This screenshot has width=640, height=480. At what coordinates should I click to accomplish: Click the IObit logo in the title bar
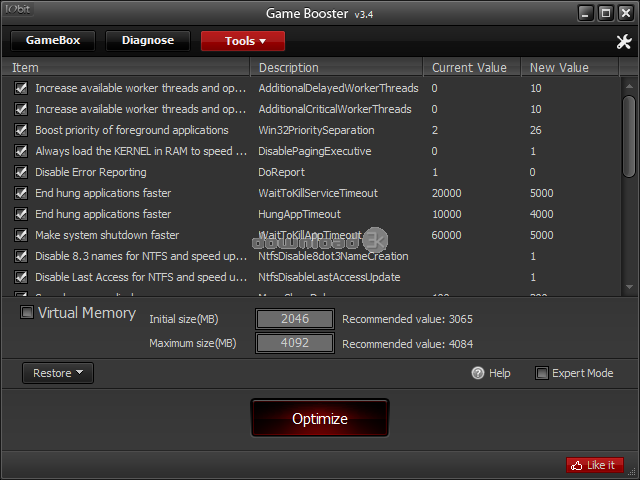18,9
